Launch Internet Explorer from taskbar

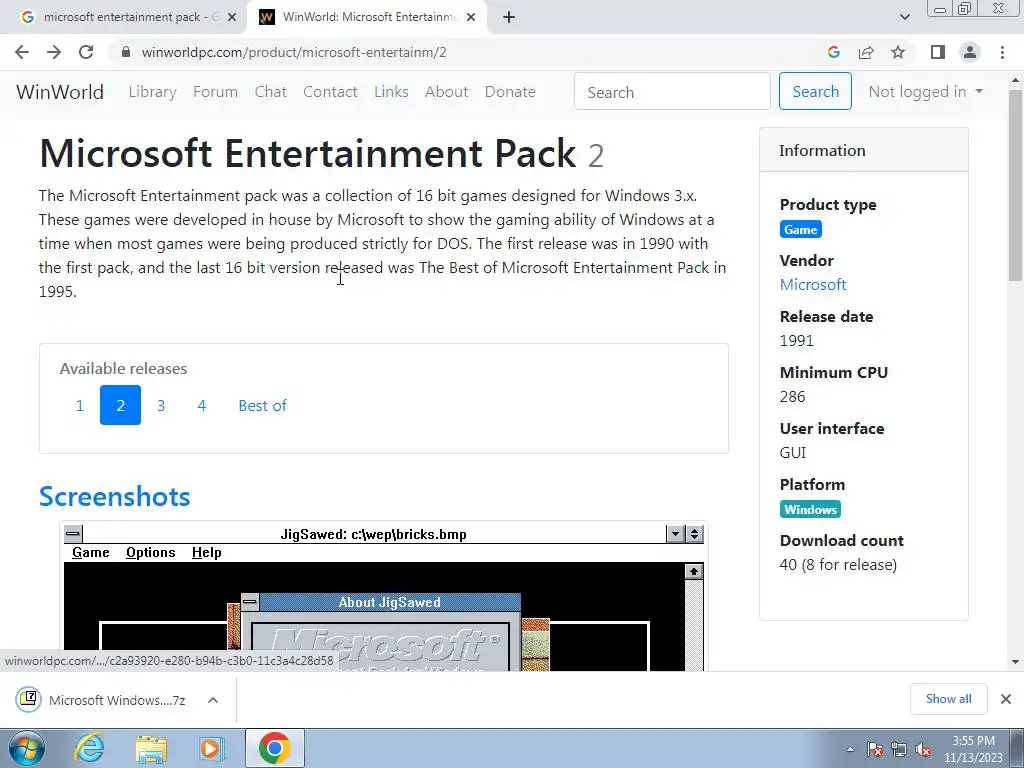[x=89, y=748]
